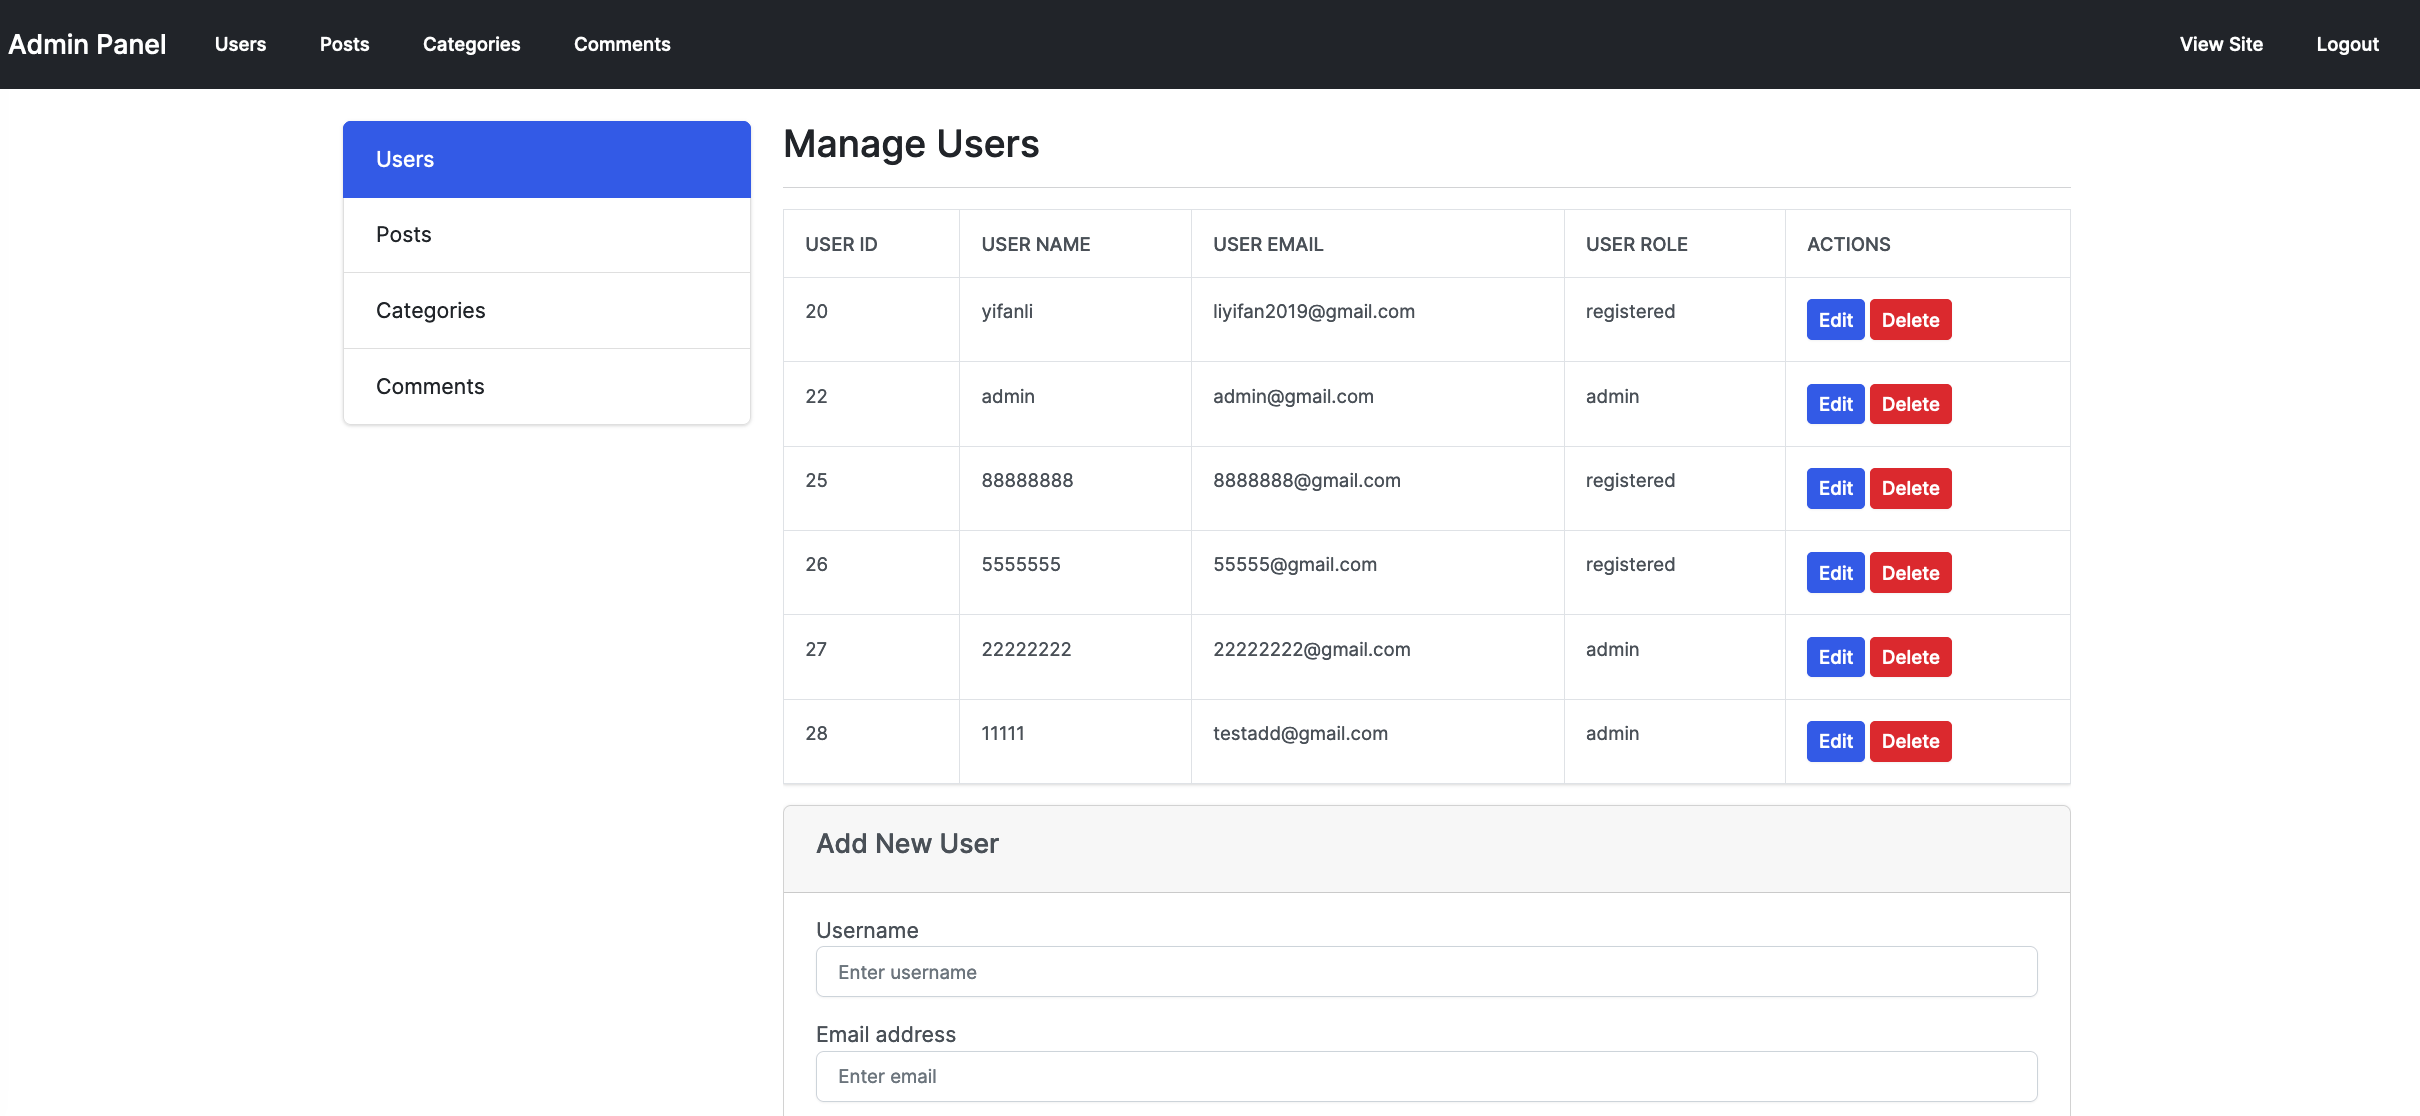
Task: Click the View Site link
Action: pos(2221,44)
